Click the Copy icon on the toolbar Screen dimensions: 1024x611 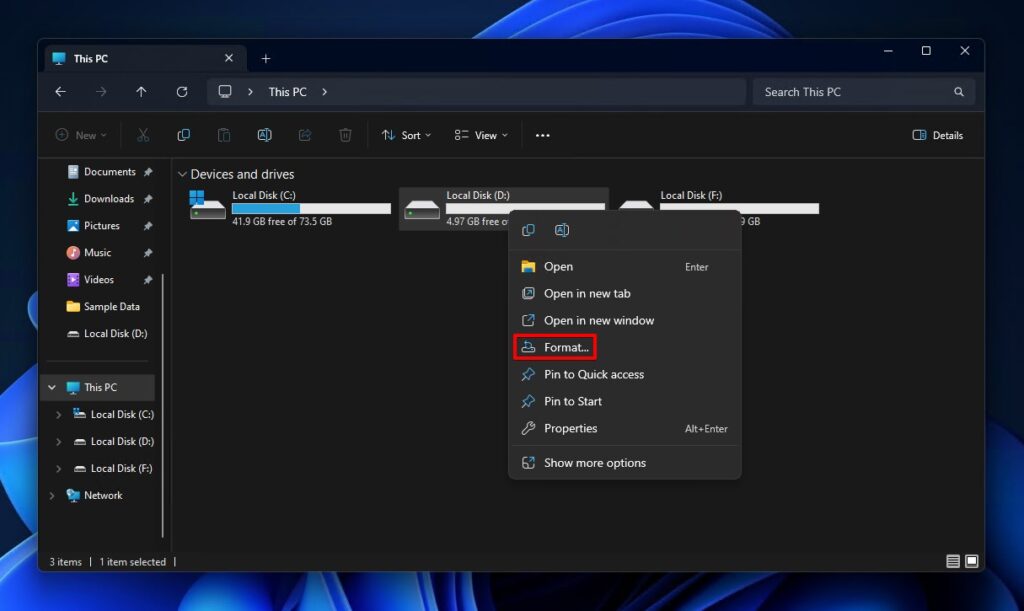(x=183, y=135)
